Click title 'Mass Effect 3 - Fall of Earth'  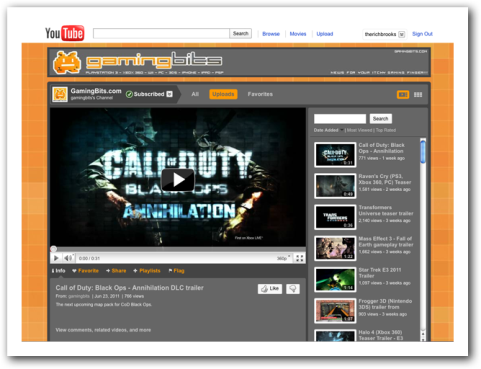(x=386, y=242)
